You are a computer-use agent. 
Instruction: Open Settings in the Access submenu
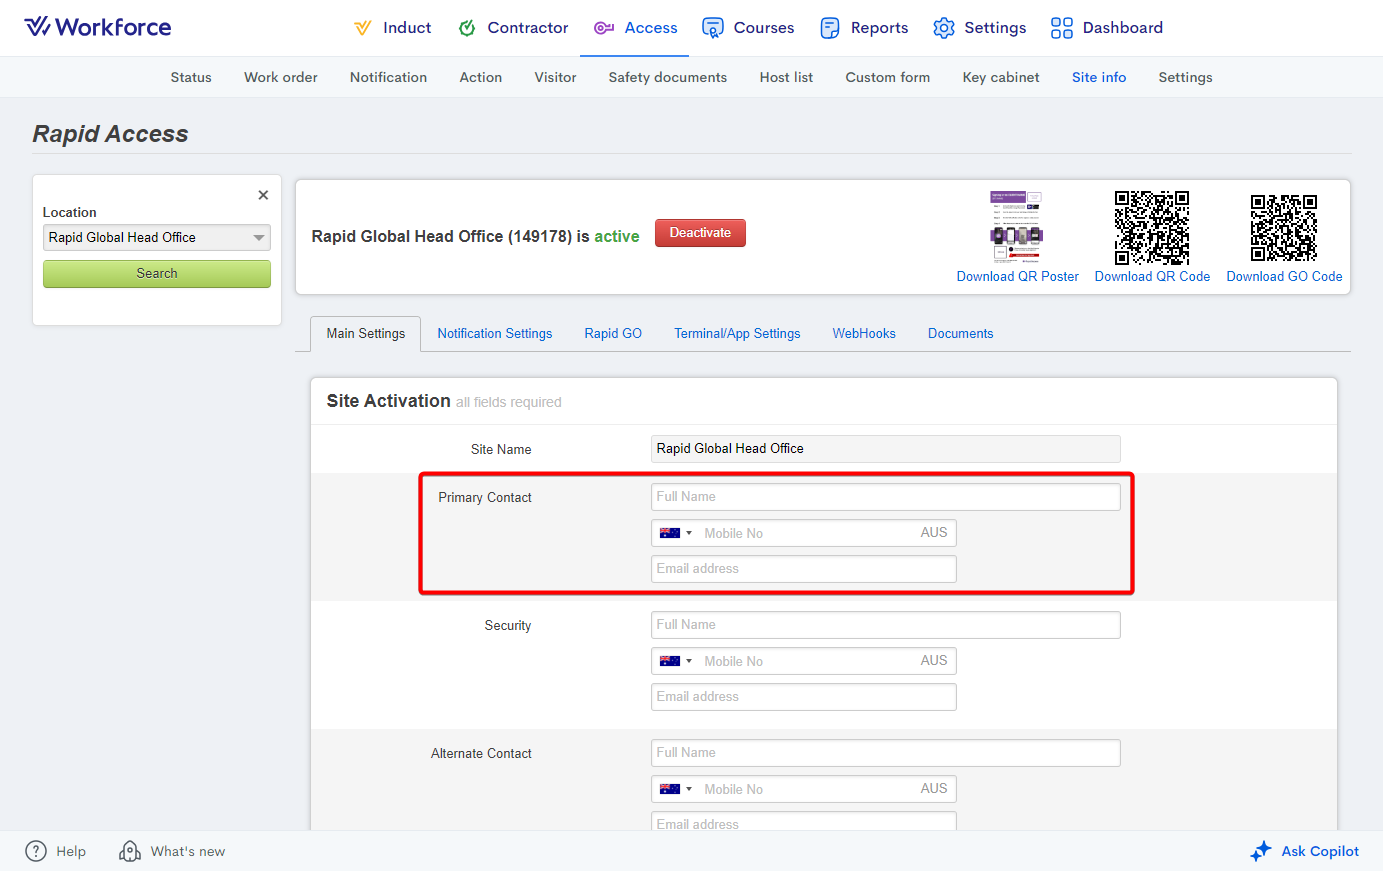coord(1185,77)
